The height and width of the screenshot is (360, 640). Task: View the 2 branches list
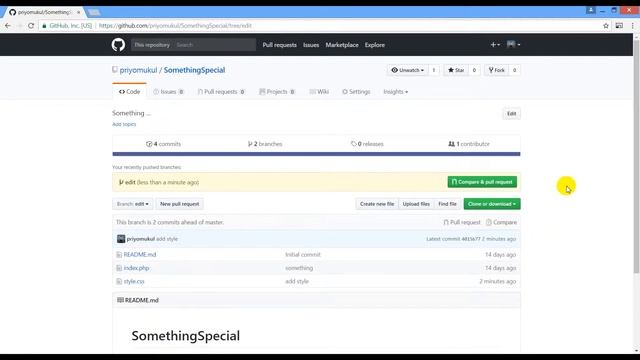tap(265, 144)
